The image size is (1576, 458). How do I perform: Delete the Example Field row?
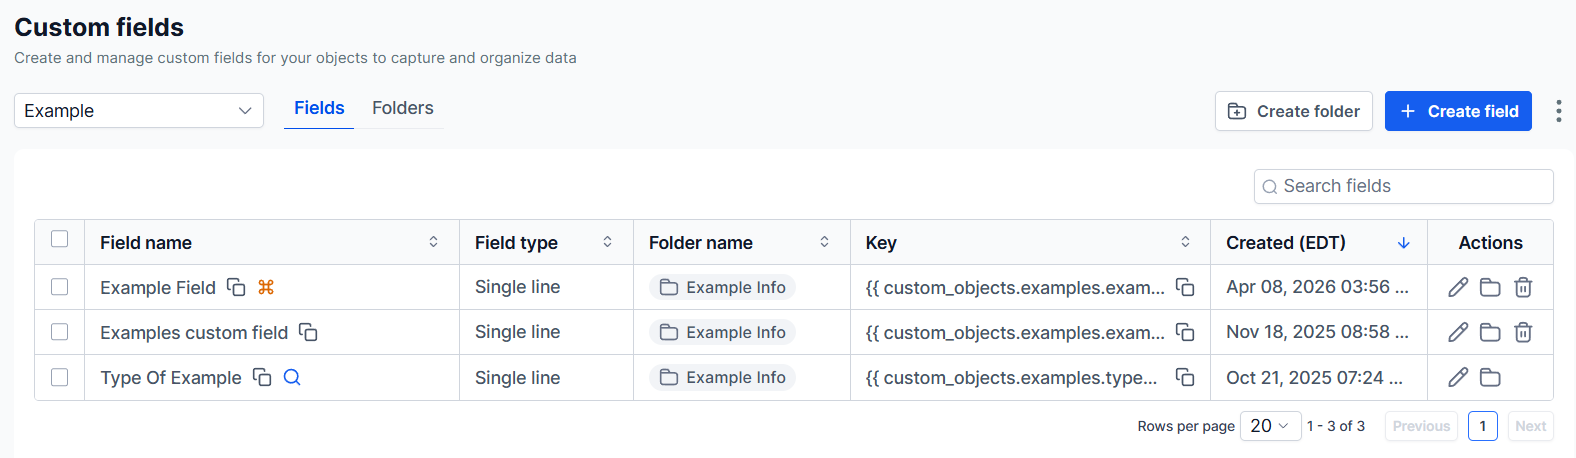[x=1523, y=288]
